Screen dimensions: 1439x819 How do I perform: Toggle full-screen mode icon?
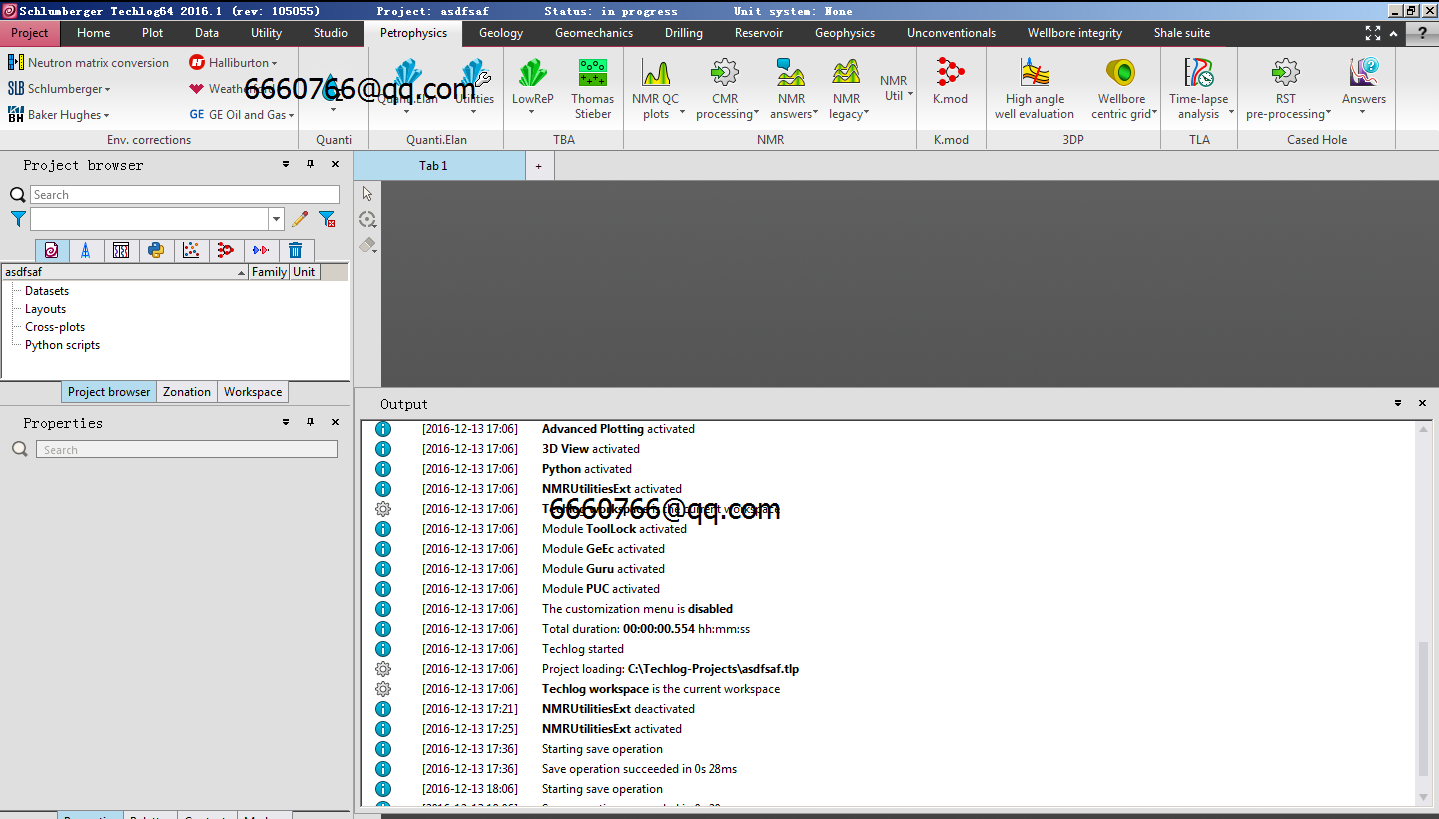tap(1373, 33)
